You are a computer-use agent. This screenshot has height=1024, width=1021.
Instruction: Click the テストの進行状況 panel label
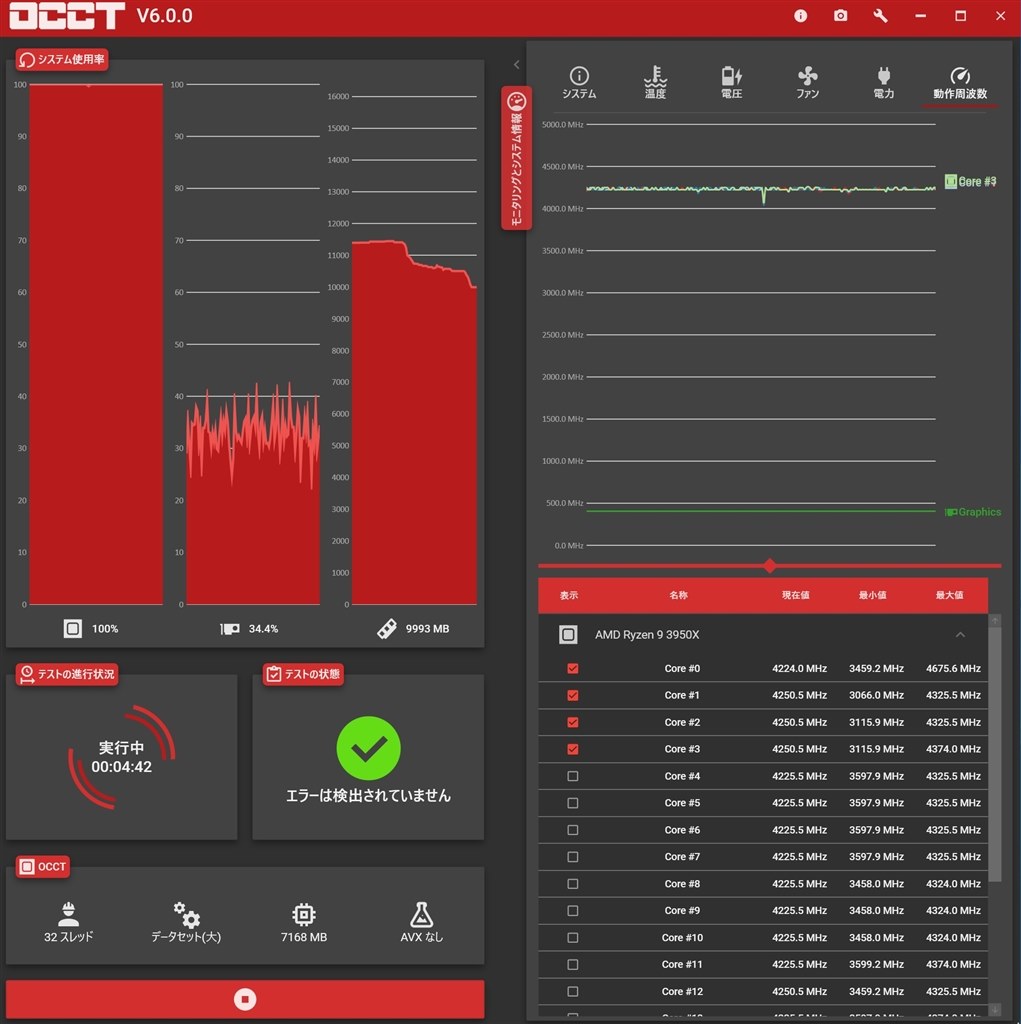click(67, 674)
